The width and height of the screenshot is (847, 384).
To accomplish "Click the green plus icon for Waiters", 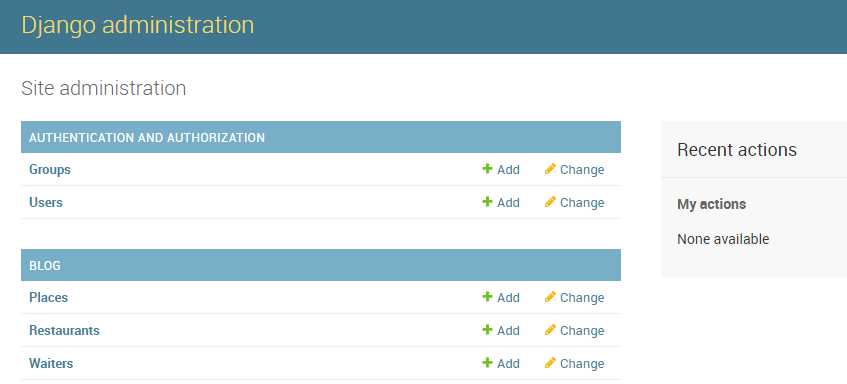I will pyautogui.click(x=487, y=363).
